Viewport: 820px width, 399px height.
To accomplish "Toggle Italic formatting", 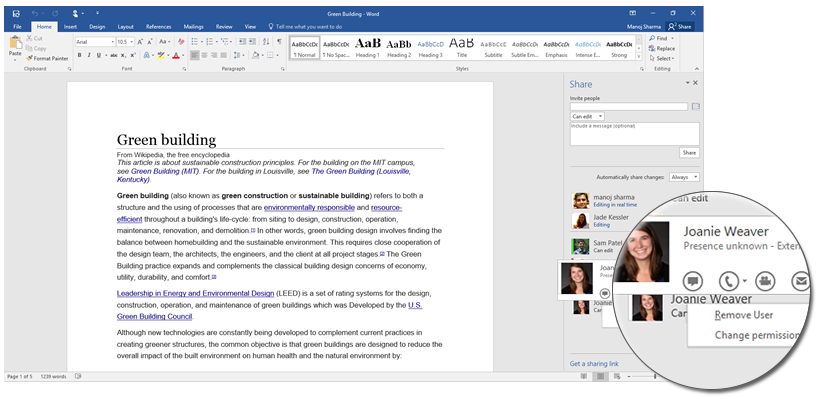I will [89, 55].
